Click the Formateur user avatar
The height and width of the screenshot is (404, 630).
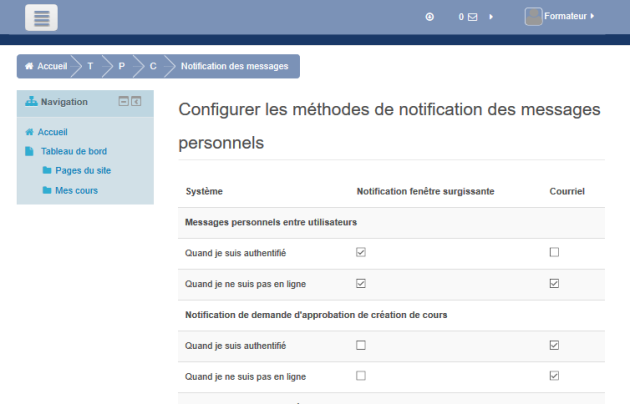pos(534,16)
